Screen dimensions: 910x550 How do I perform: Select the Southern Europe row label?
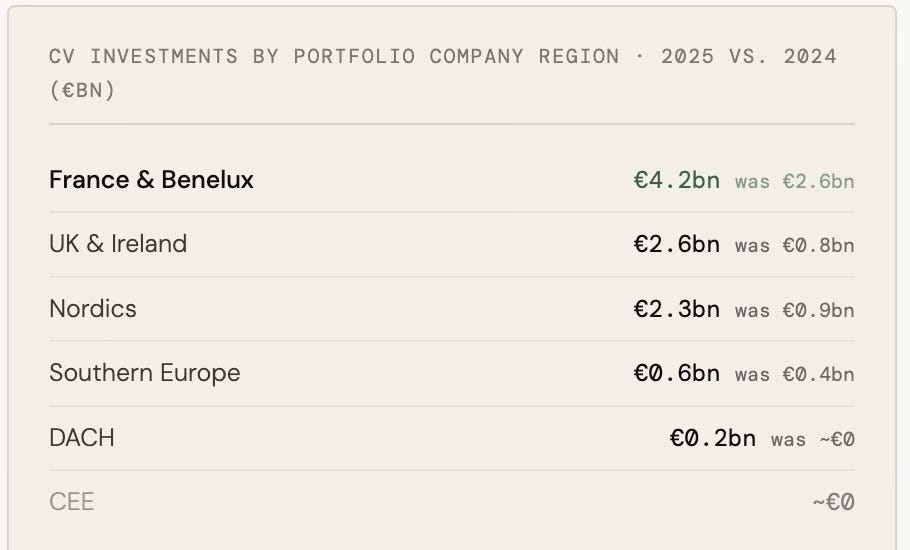pos(145,373)
